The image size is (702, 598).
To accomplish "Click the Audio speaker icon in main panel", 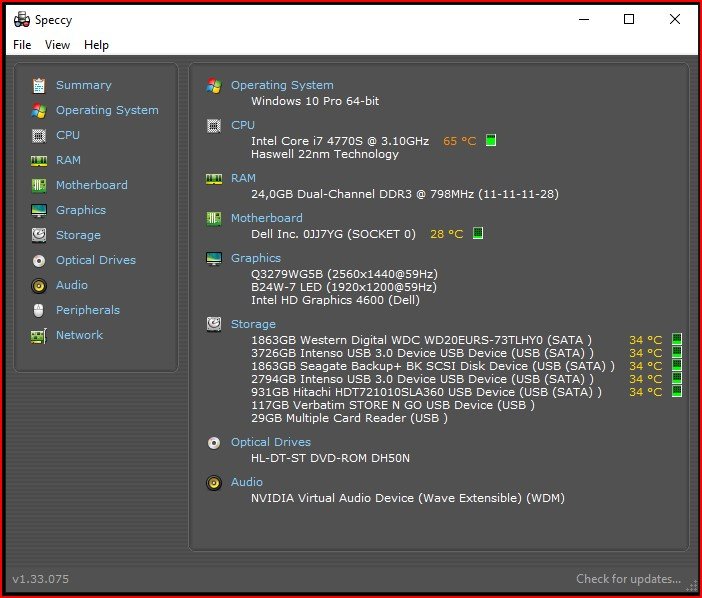I will point(214,483).
